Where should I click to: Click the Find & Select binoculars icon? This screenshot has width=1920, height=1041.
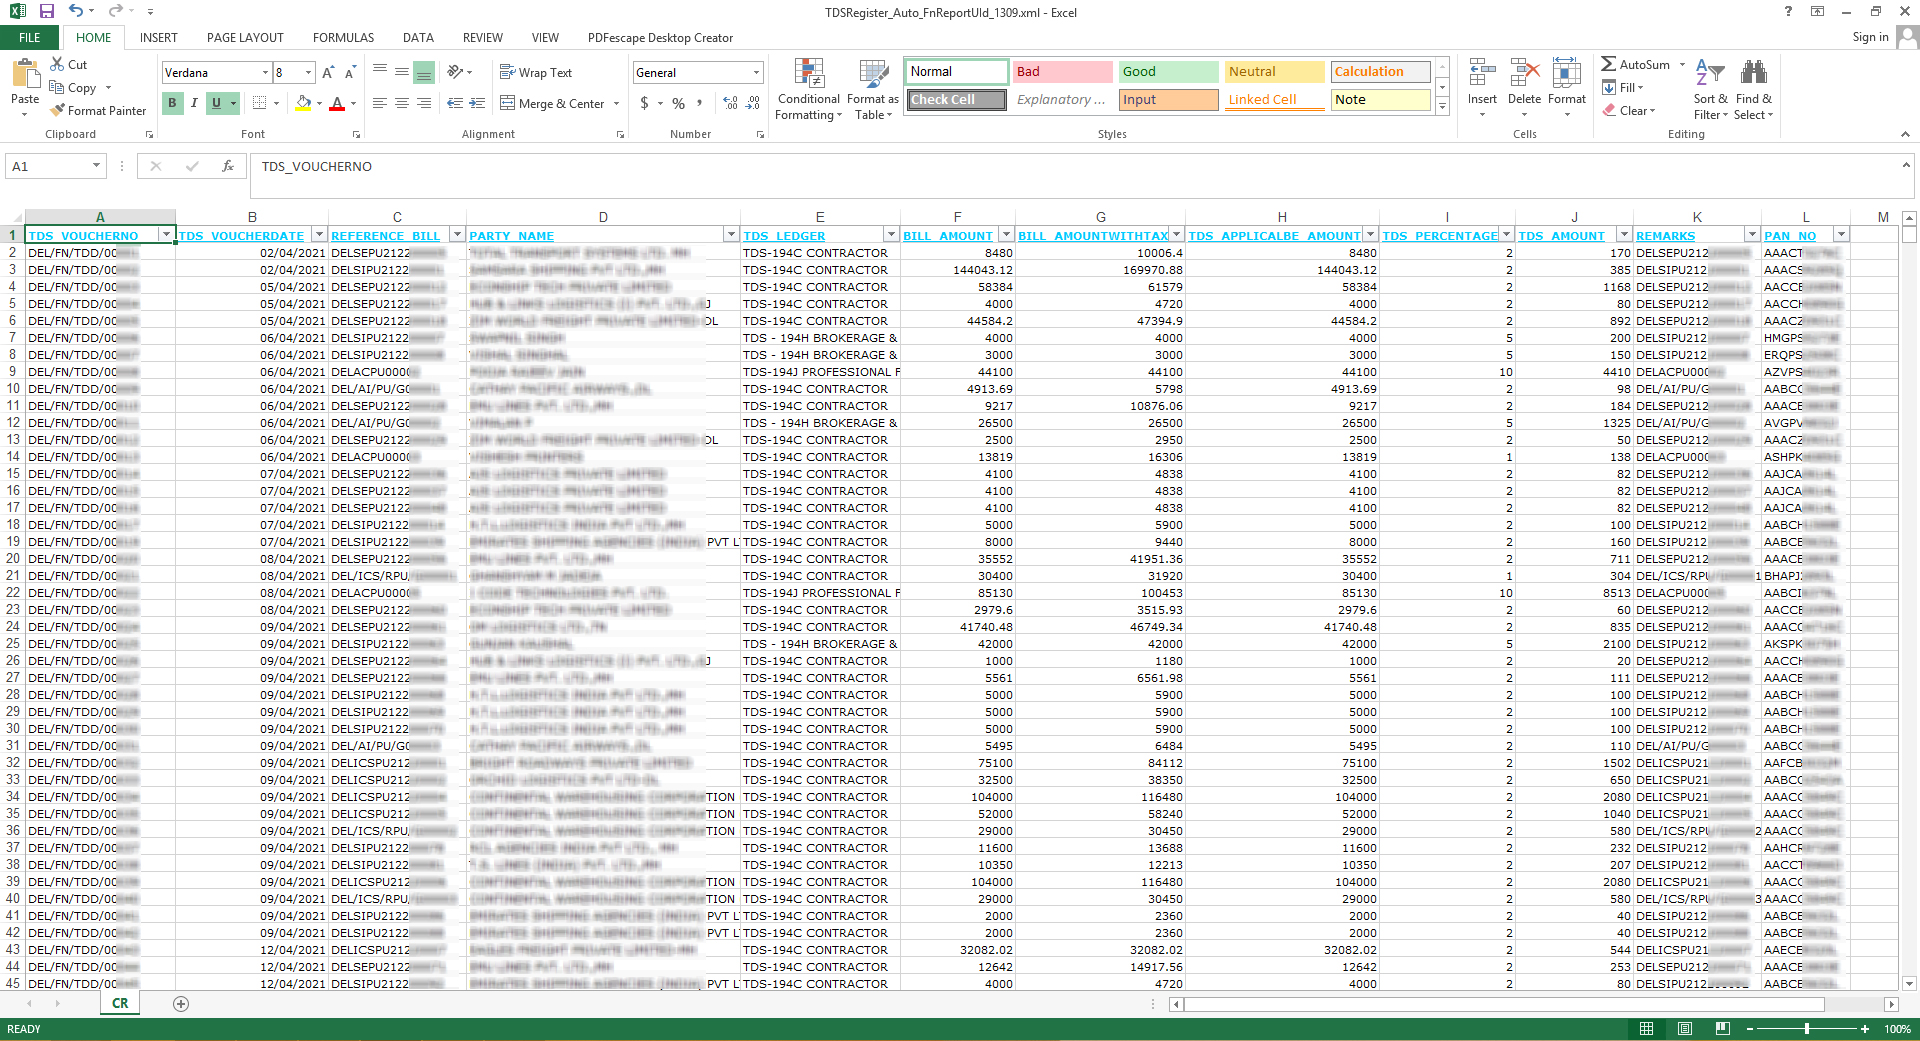pyautogui.click(x=1753, y=88)
